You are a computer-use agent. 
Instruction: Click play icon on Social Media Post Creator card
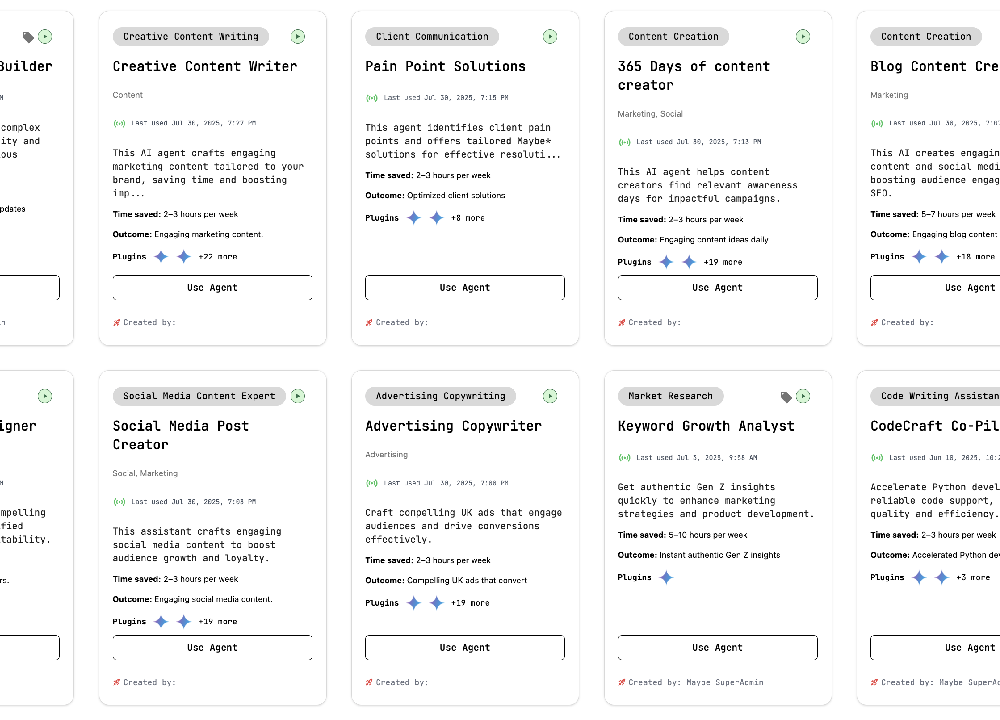(x=298, y=396)
